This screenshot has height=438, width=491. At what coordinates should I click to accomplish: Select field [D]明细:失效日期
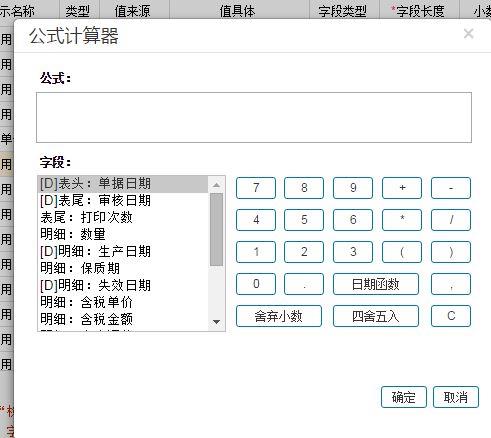pyautogui.click(x=123, y=286)
